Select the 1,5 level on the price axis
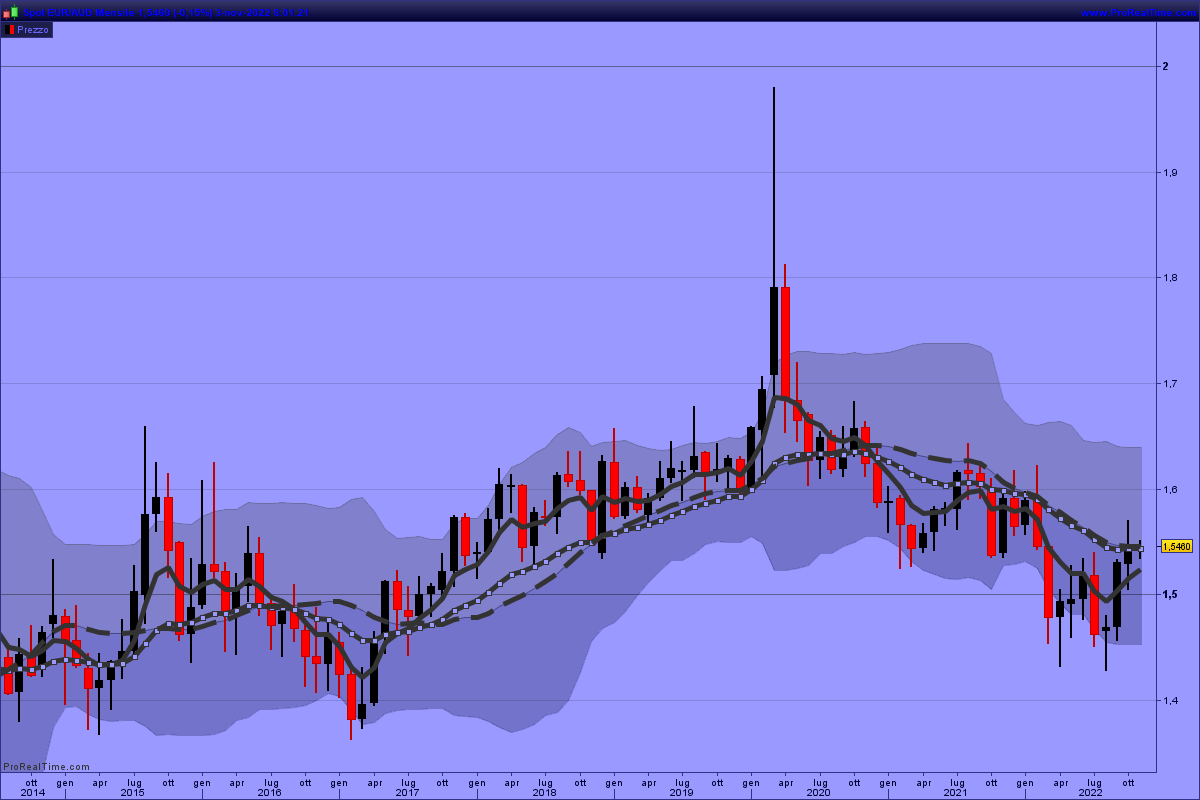 pos(1169,595)
